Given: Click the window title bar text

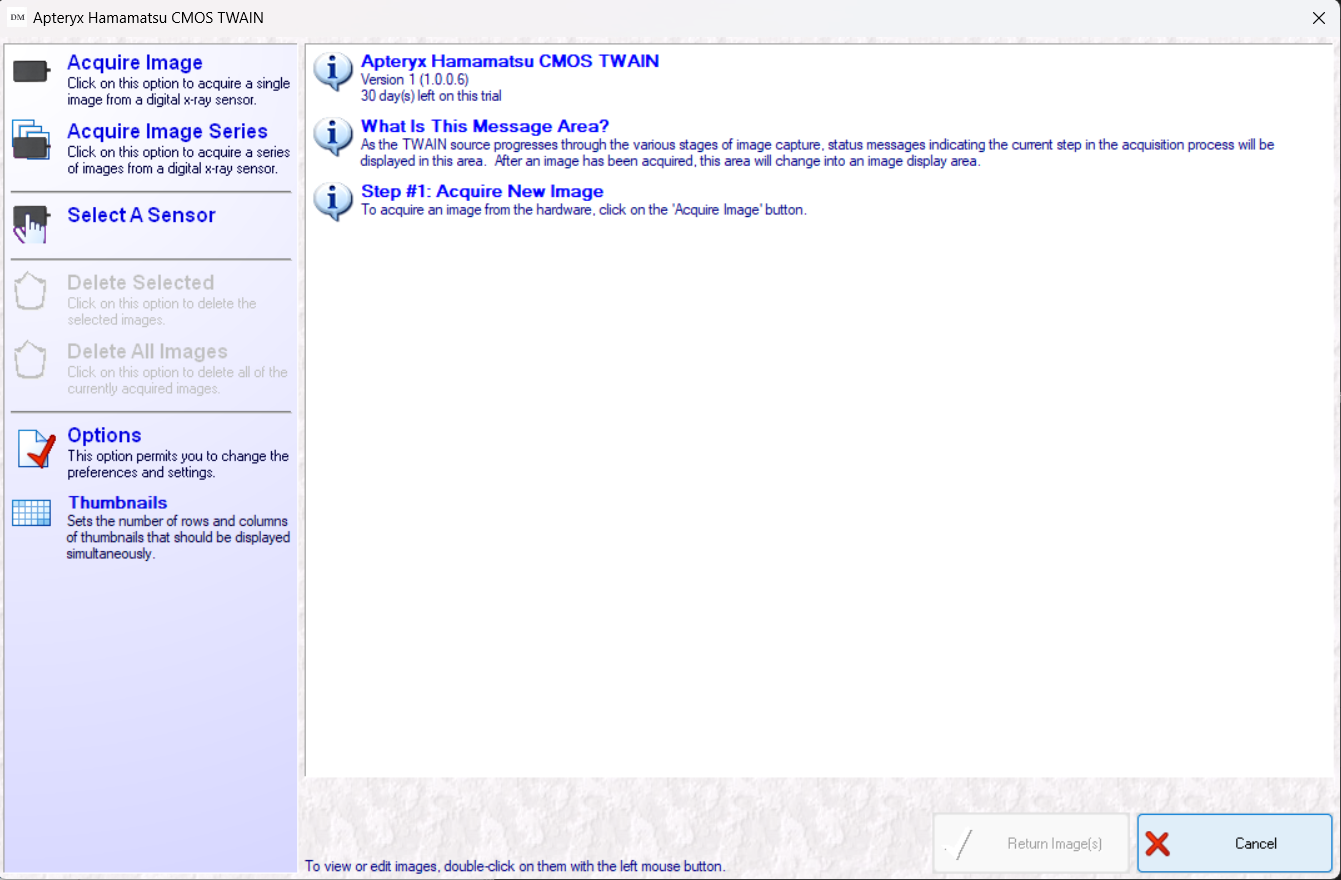Looking at the screenshot, I should 149,18.
